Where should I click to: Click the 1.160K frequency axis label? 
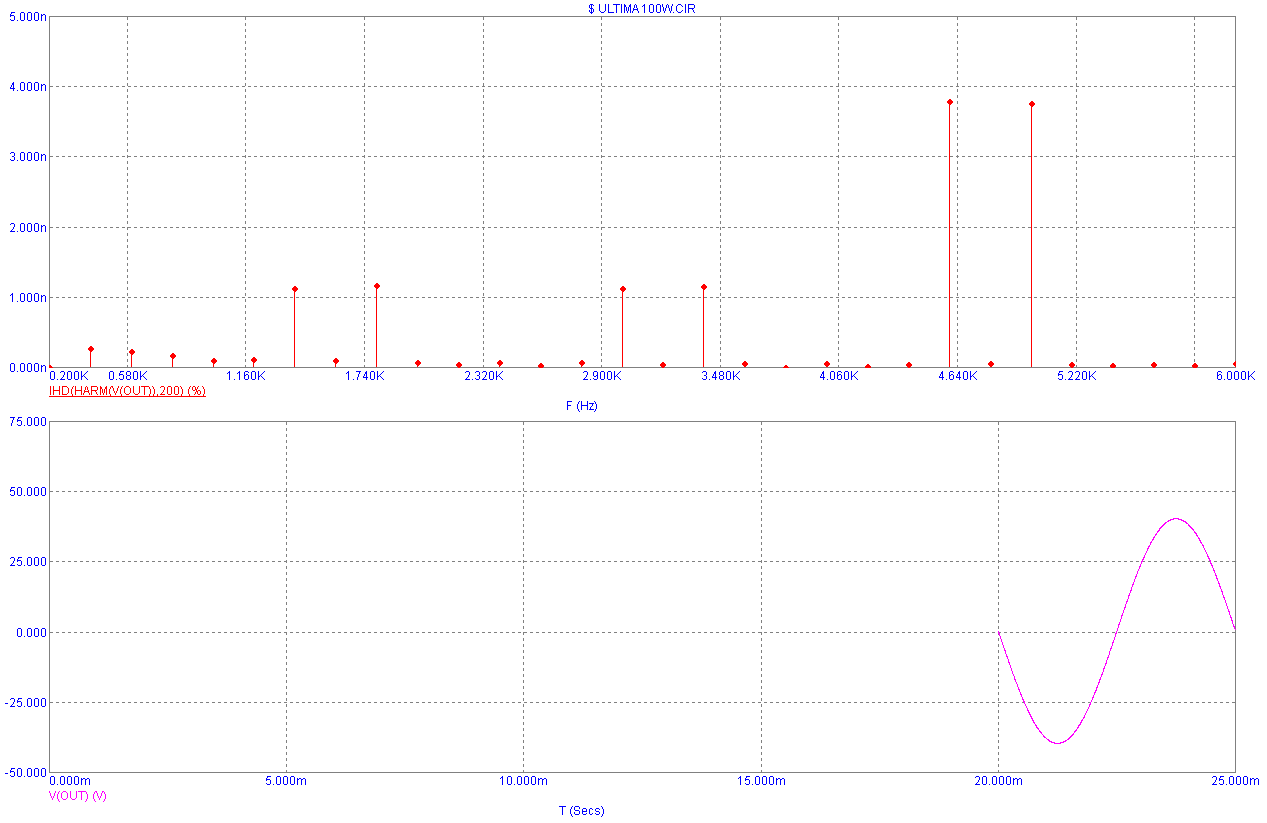[x=246, y=376]
